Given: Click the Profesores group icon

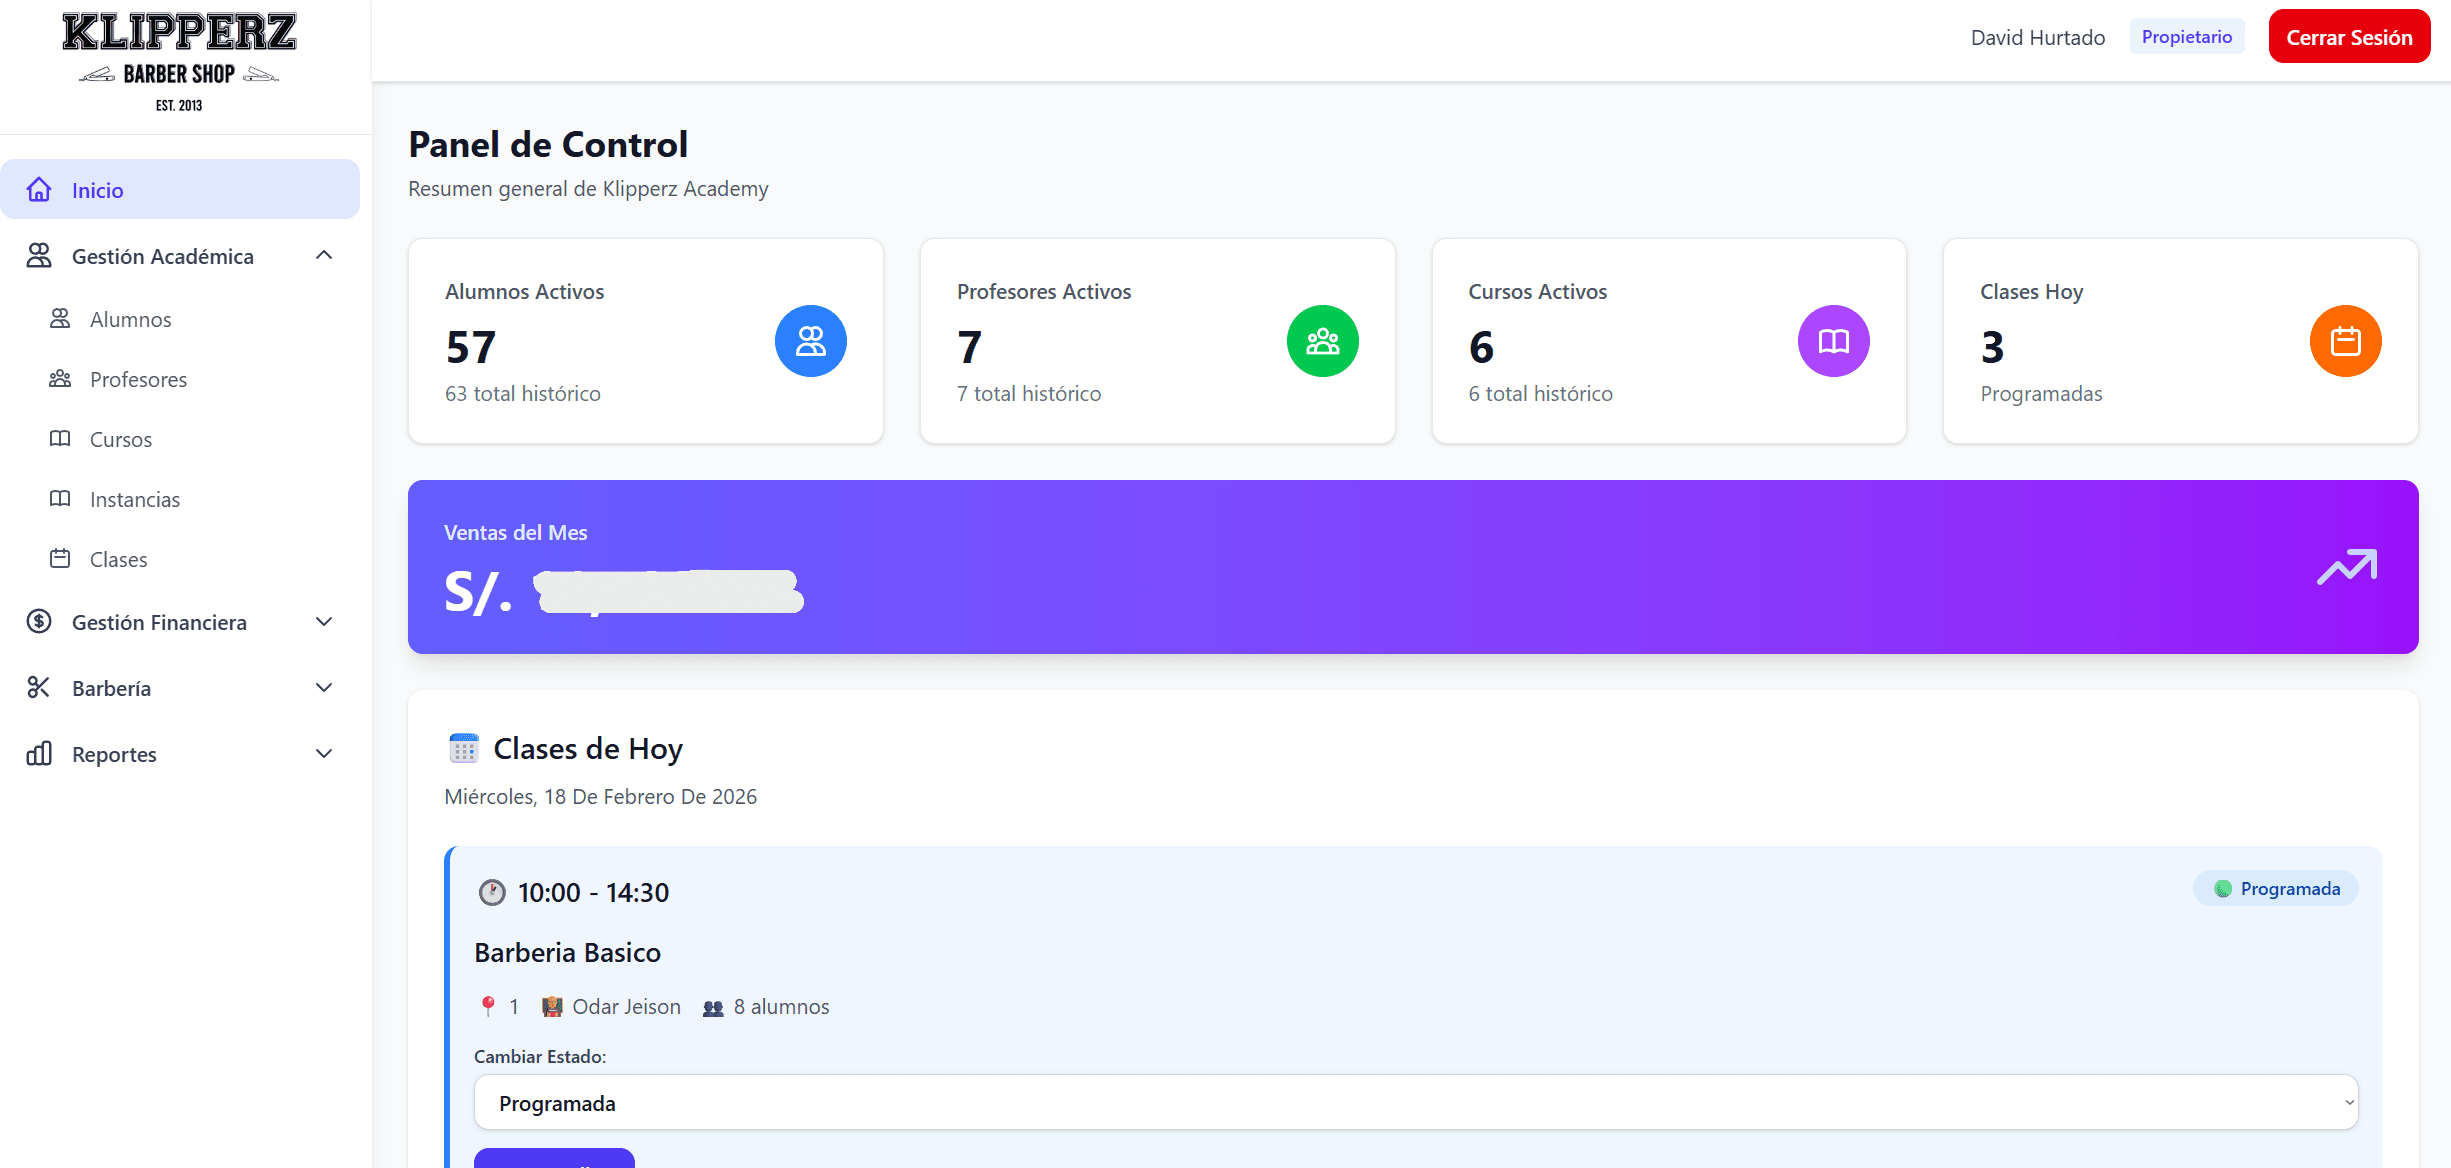Looking at the screenshot, I should click(60, 379).
